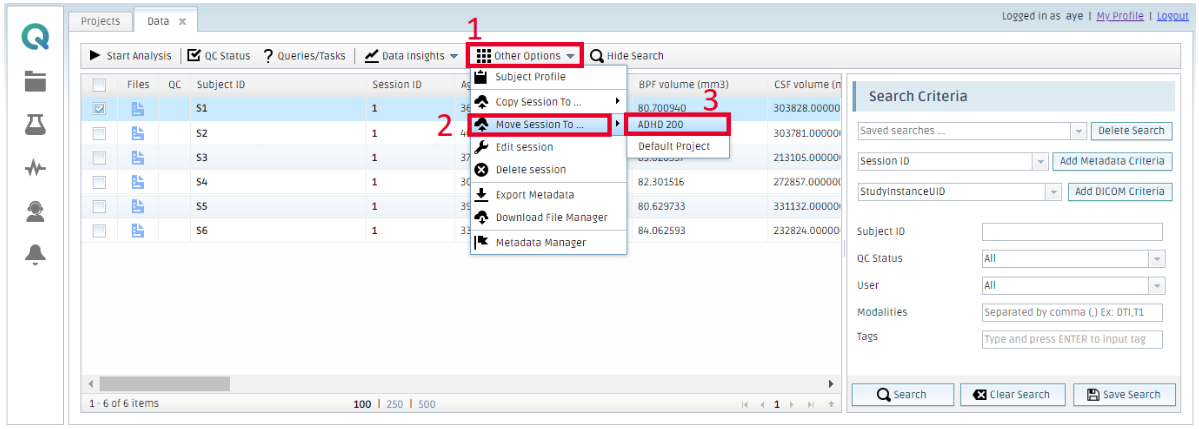Screen dimensions: 1199x429
Task: Open the QC Status dropdown in search criteria
Action: 1156,259
